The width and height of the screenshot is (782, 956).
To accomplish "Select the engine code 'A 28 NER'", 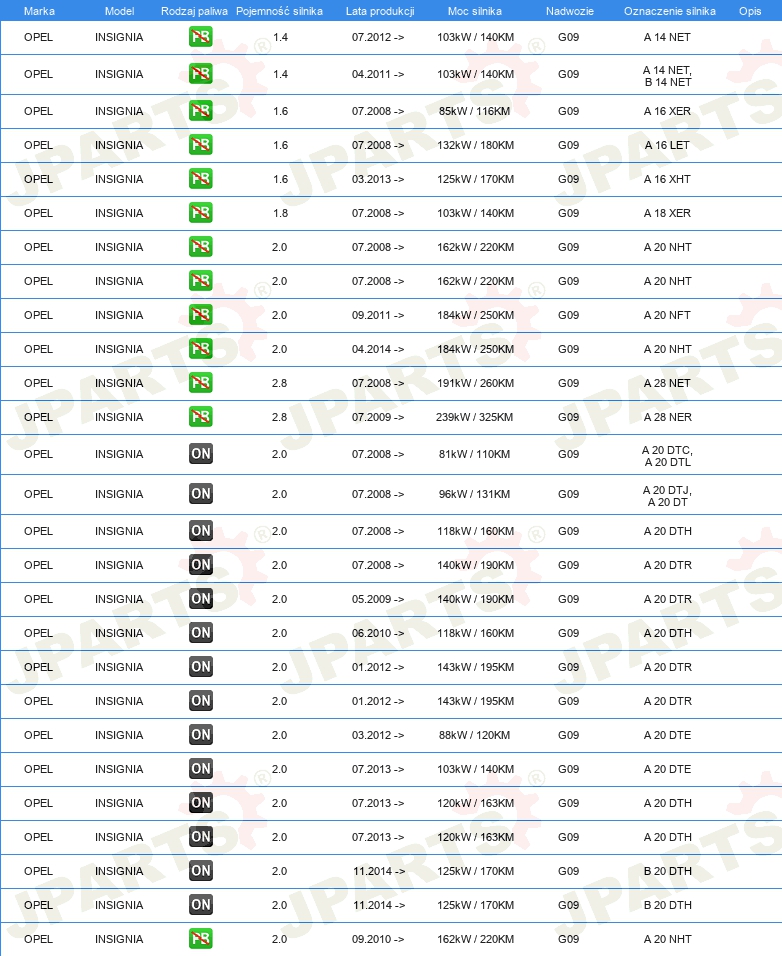I will (x=667, y=418).
